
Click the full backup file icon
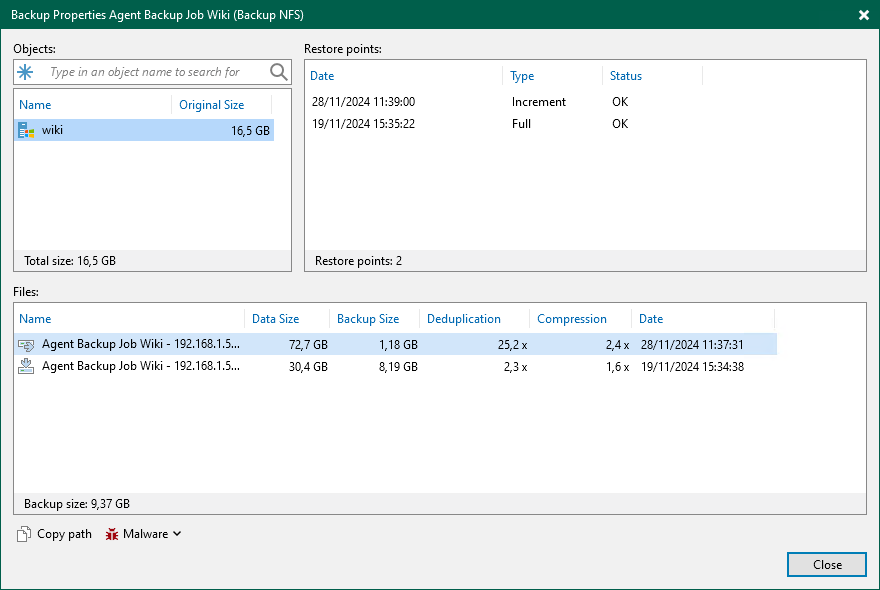(27, 366)
